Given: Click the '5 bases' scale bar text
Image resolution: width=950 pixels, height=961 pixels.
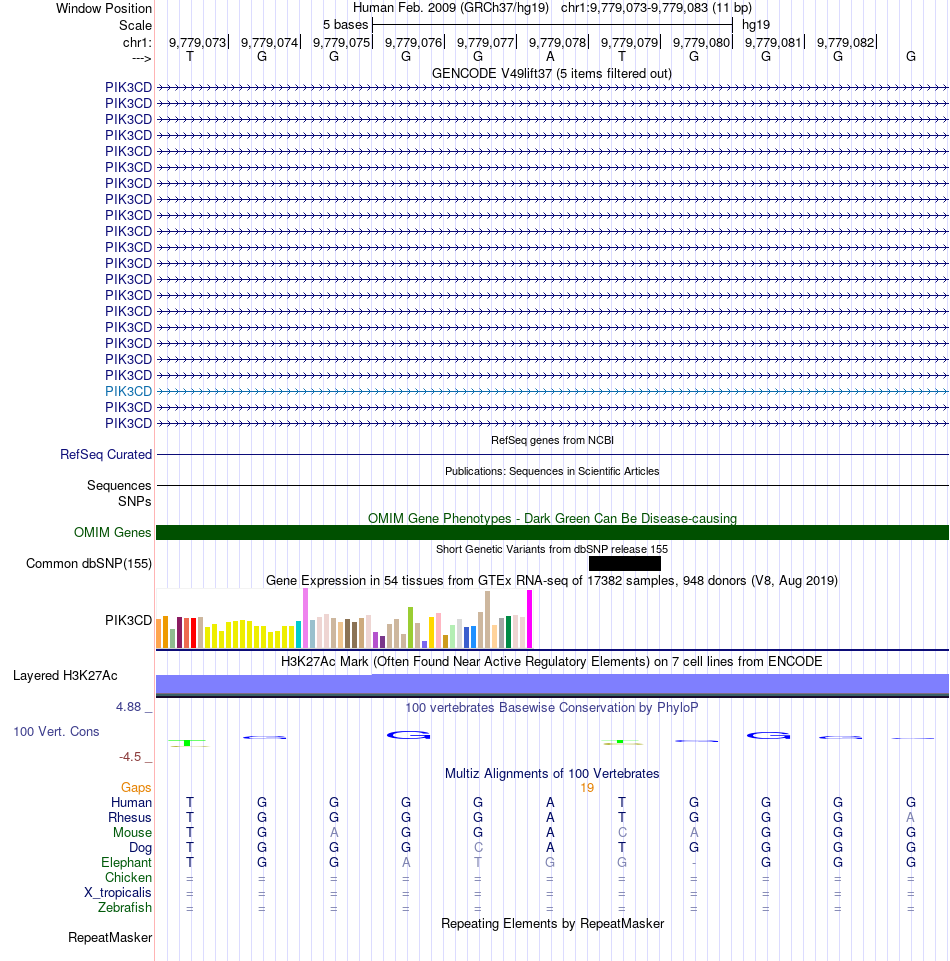Looking at the screenshot, I should (346, 25).
